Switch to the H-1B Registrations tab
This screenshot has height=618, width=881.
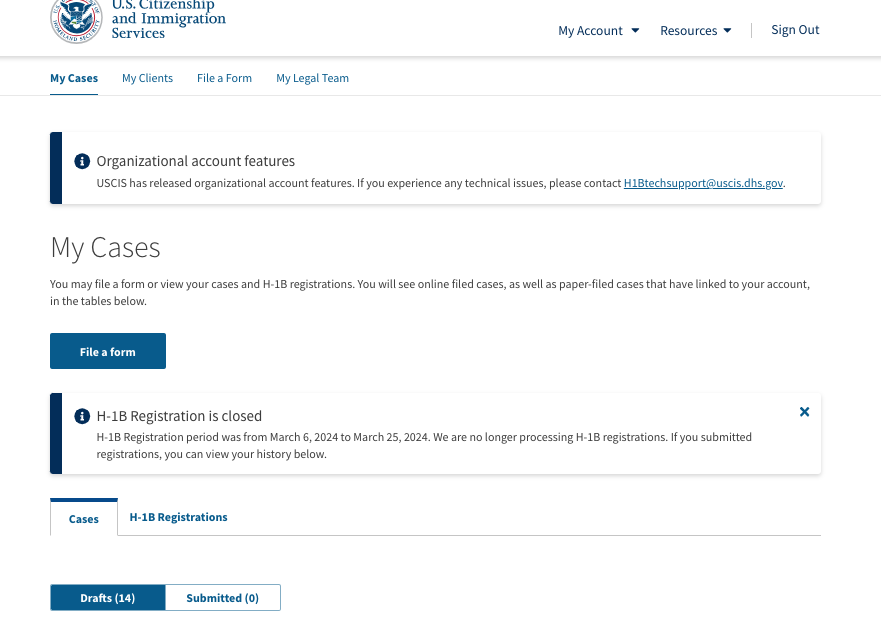tap(178, 517)
